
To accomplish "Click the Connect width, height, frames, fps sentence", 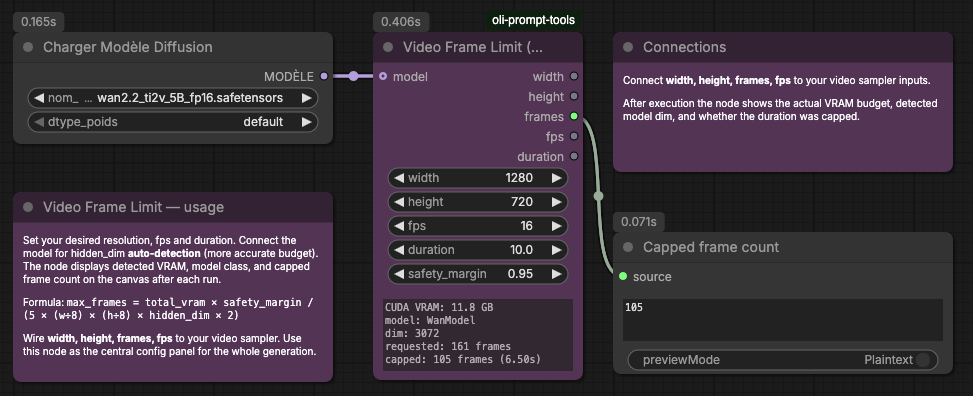I will pos(776,81).
